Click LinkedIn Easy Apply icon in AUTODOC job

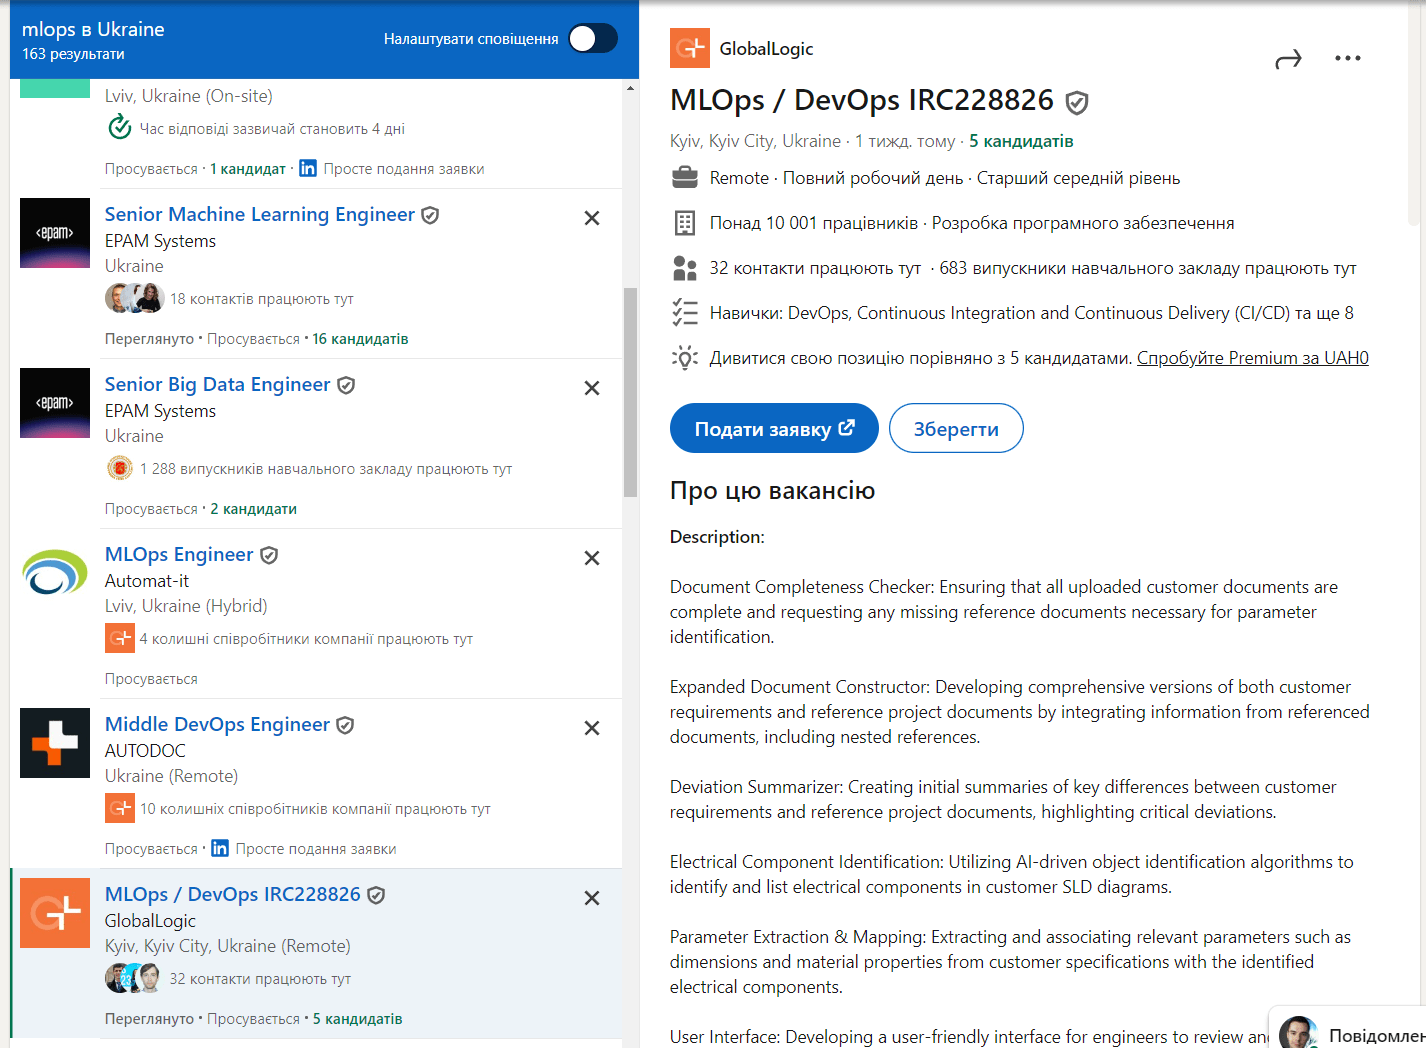coord(220,848)
